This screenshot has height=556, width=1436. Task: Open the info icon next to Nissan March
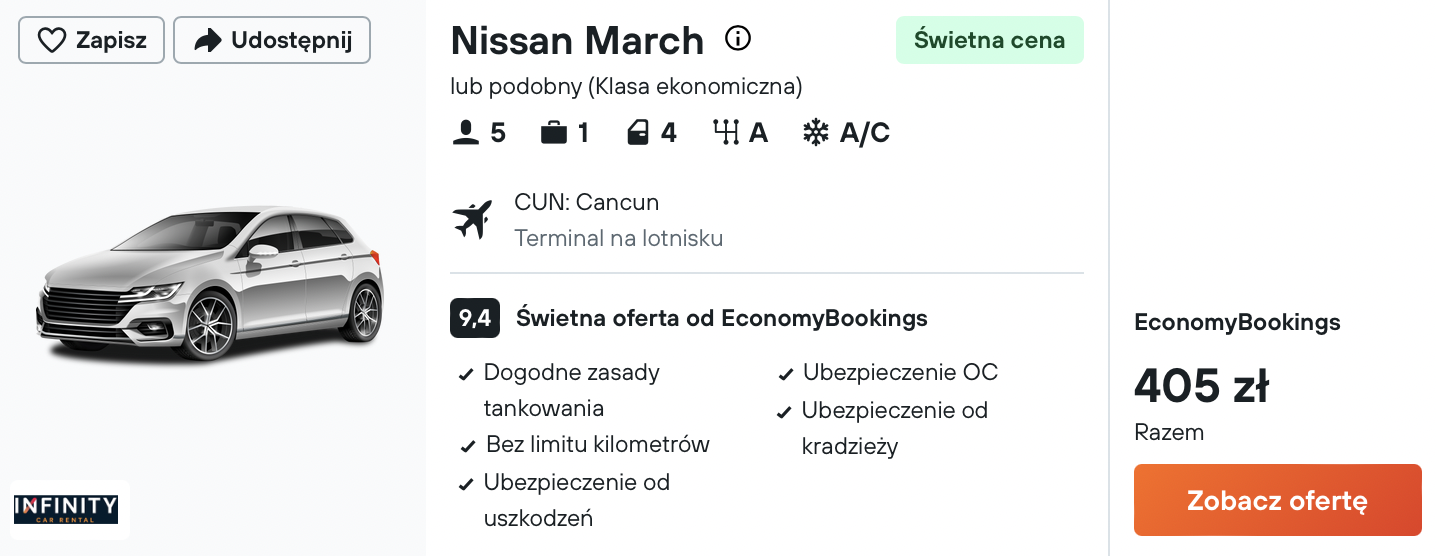[x=737, y=39]
